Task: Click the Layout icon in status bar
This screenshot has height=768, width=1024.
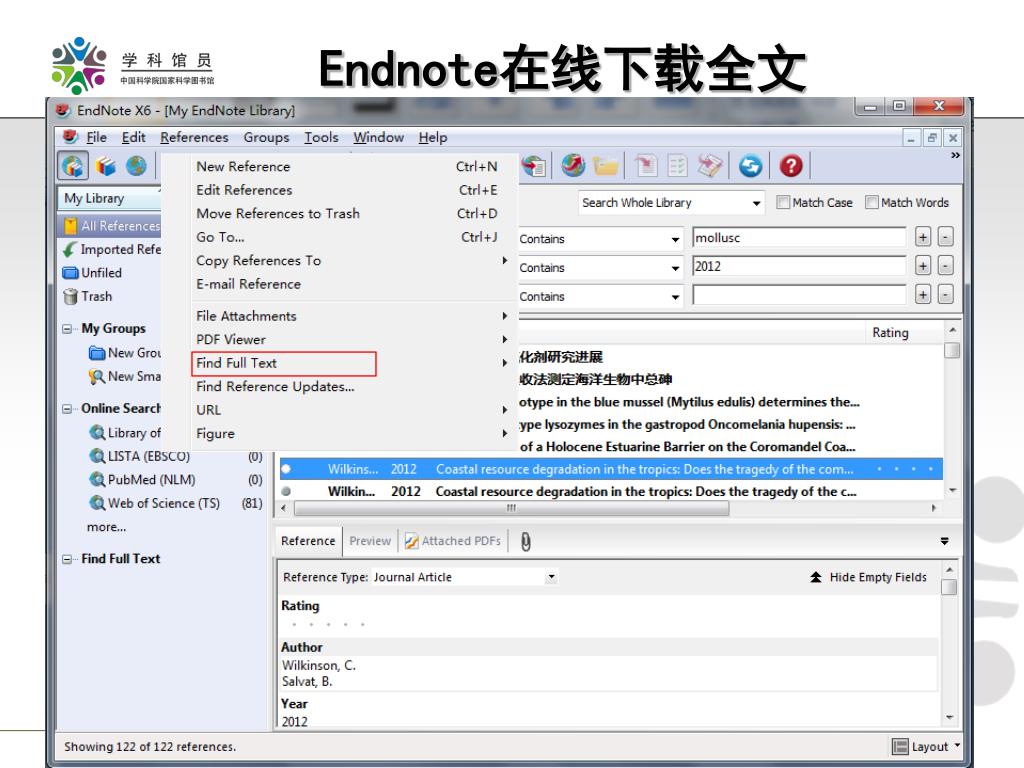Action: coord(900,746)
